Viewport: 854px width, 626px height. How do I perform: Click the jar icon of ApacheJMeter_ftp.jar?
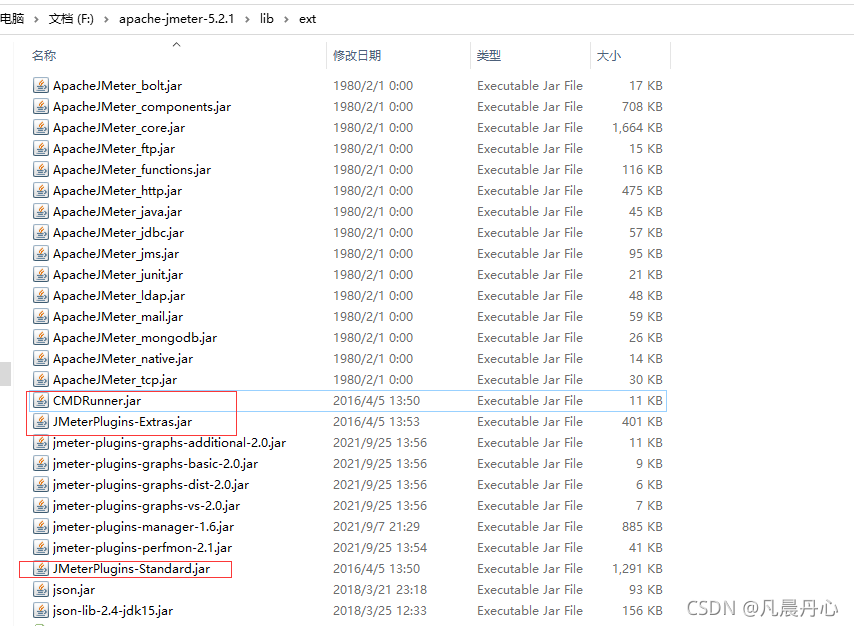41,148
